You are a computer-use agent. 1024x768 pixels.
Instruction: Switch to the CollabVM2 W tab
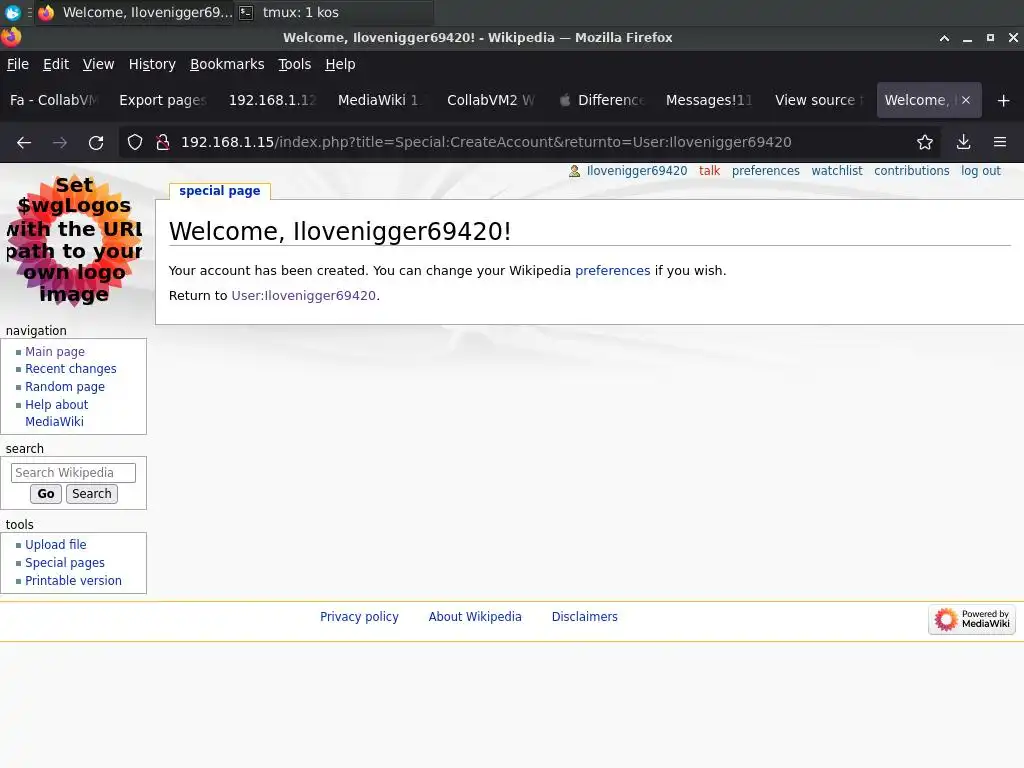pyautogui.click(x=490, y=100)
